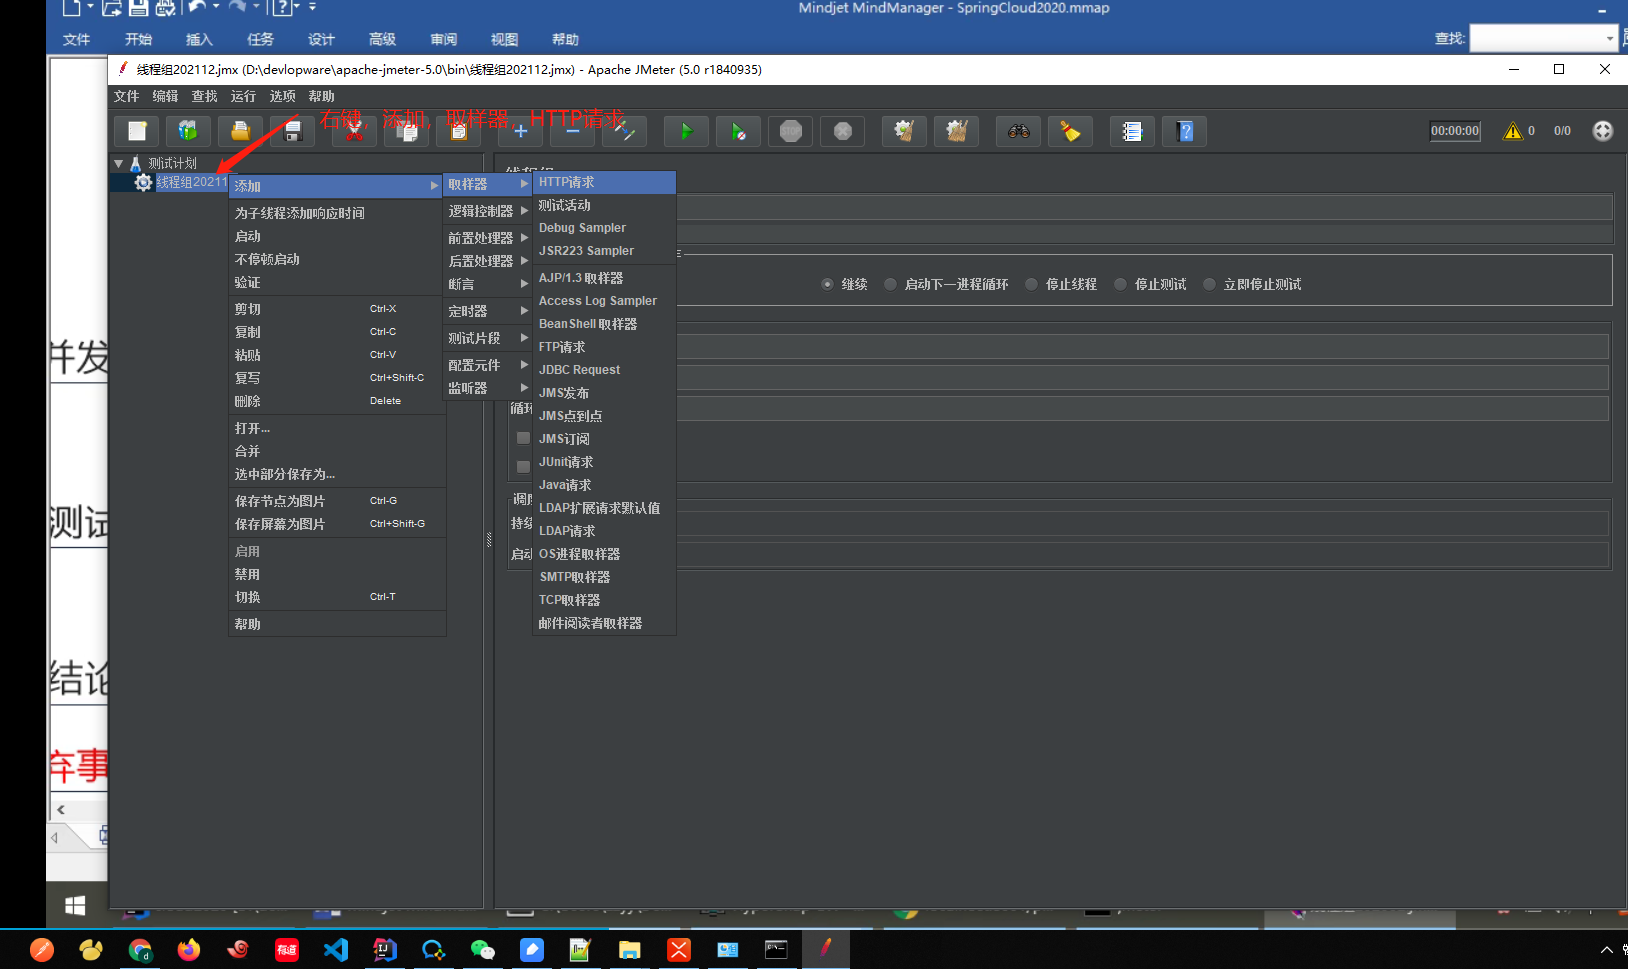Open Firefox from the taskbar

coord(188,949)
